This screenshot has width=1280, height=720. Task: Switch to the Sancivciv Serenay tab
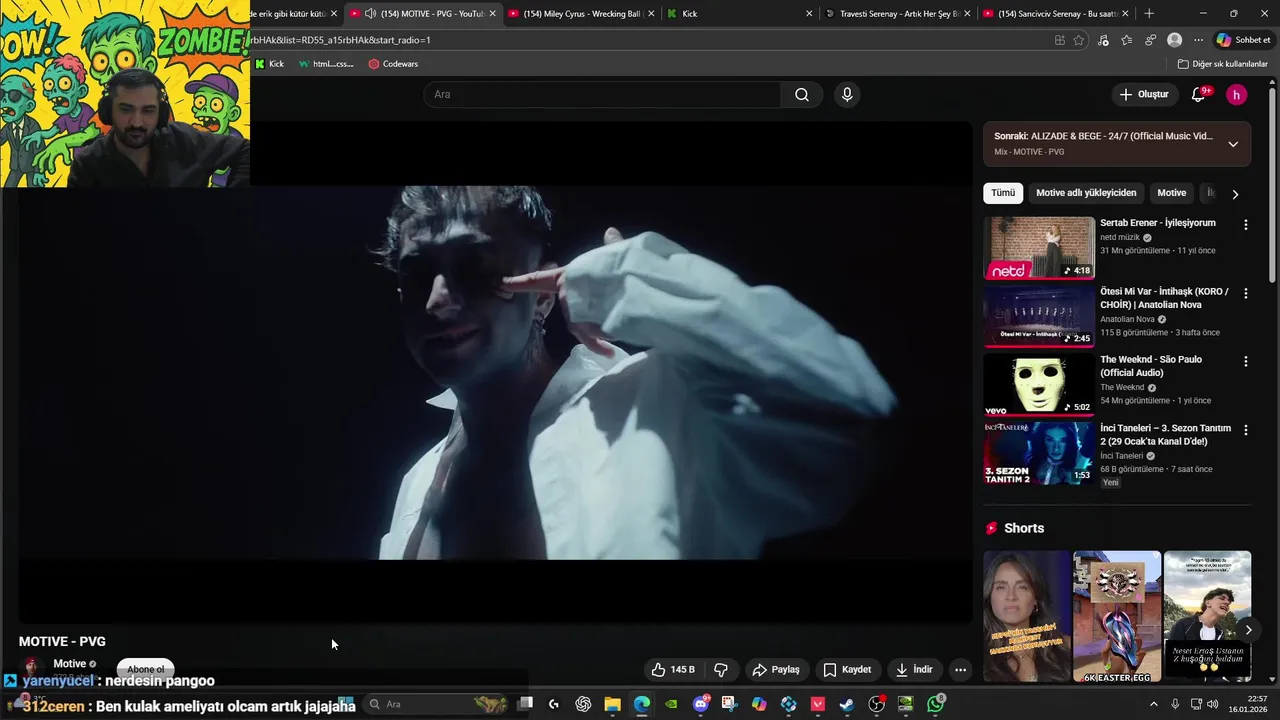[x=1057, y=14]
